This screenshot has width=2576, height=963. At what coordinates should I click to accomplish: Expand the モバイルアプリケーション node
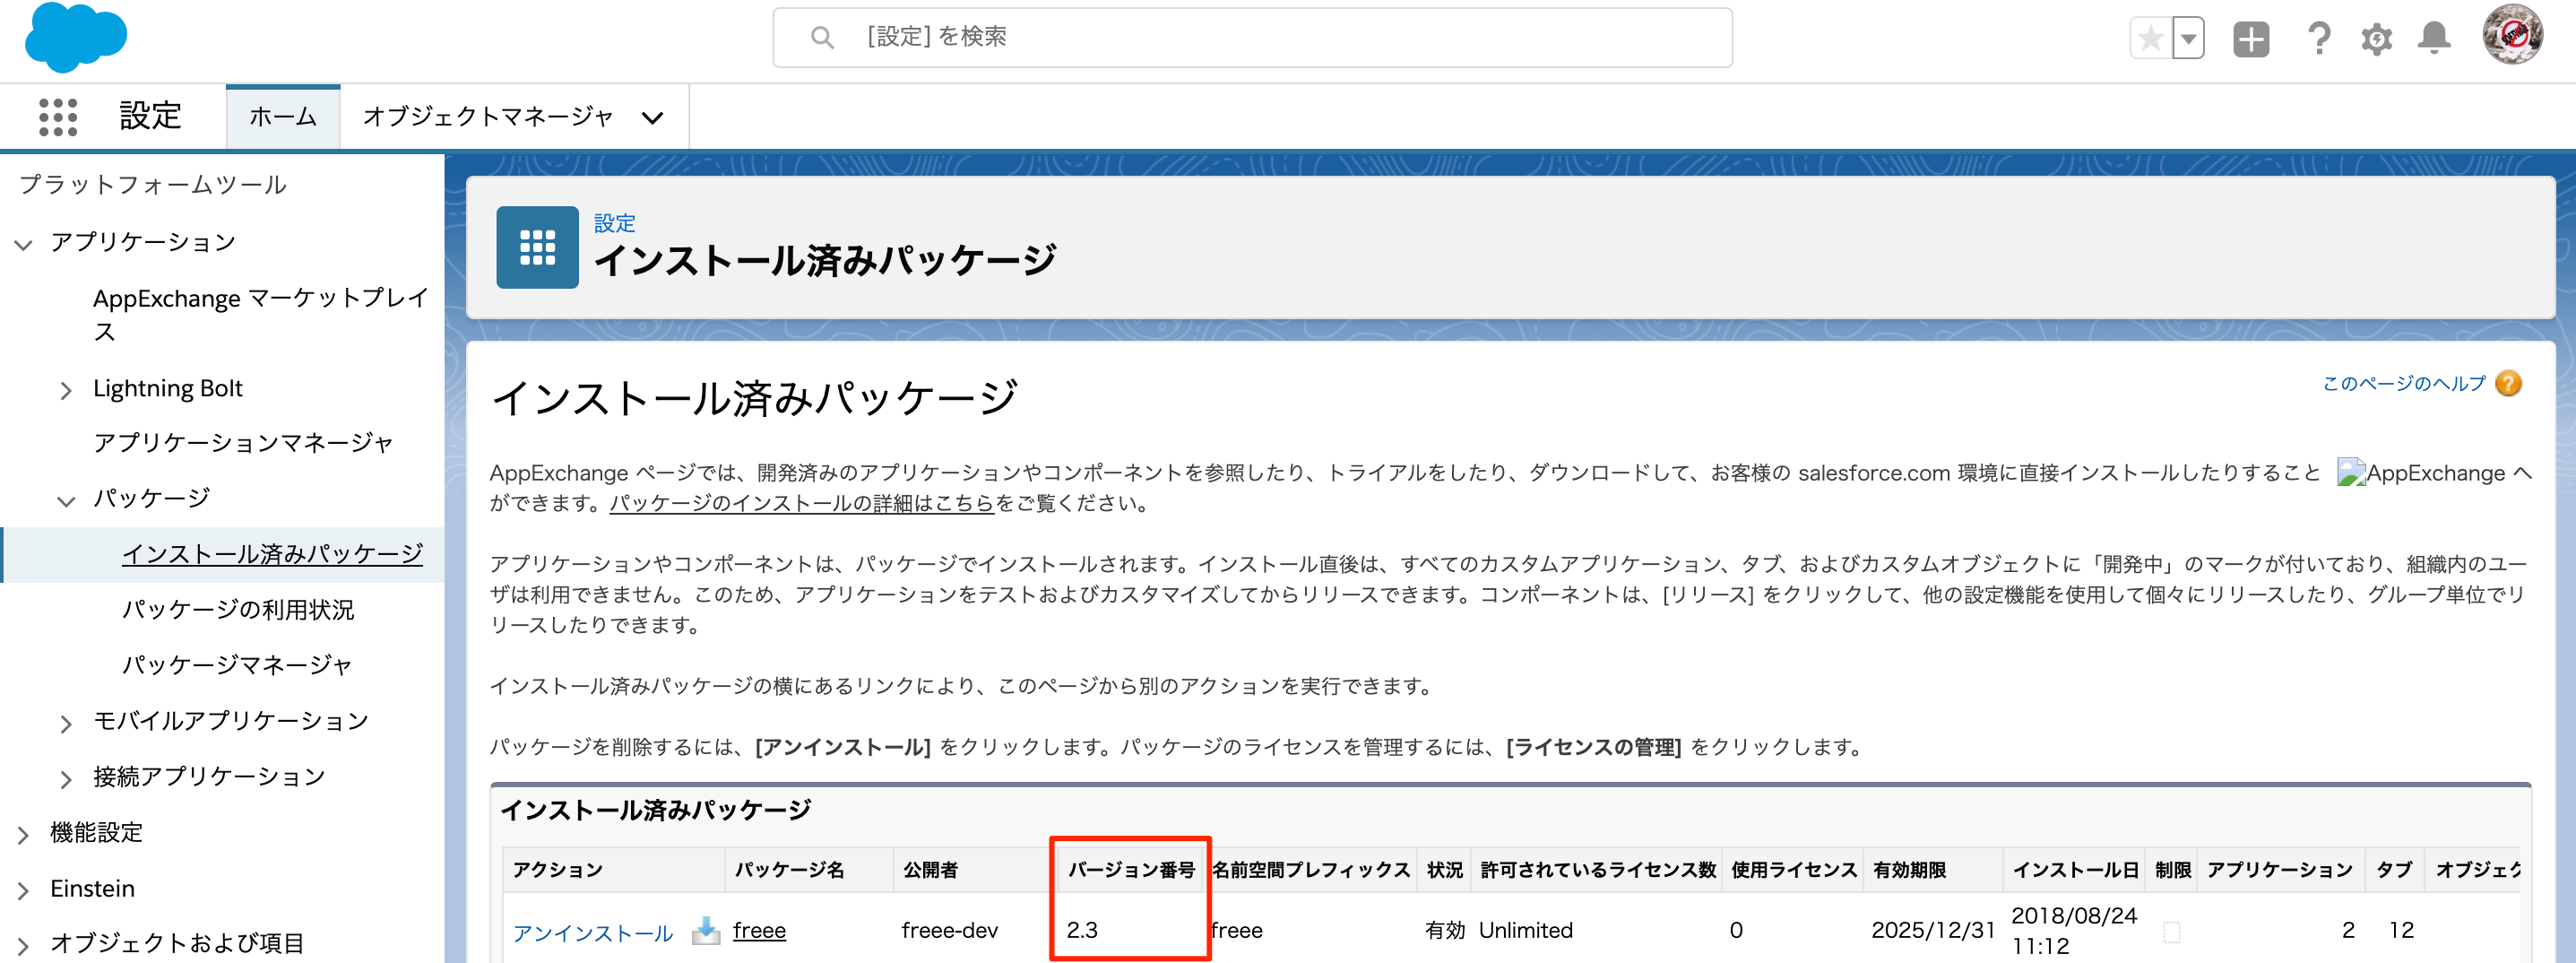[x=66, y=723]
